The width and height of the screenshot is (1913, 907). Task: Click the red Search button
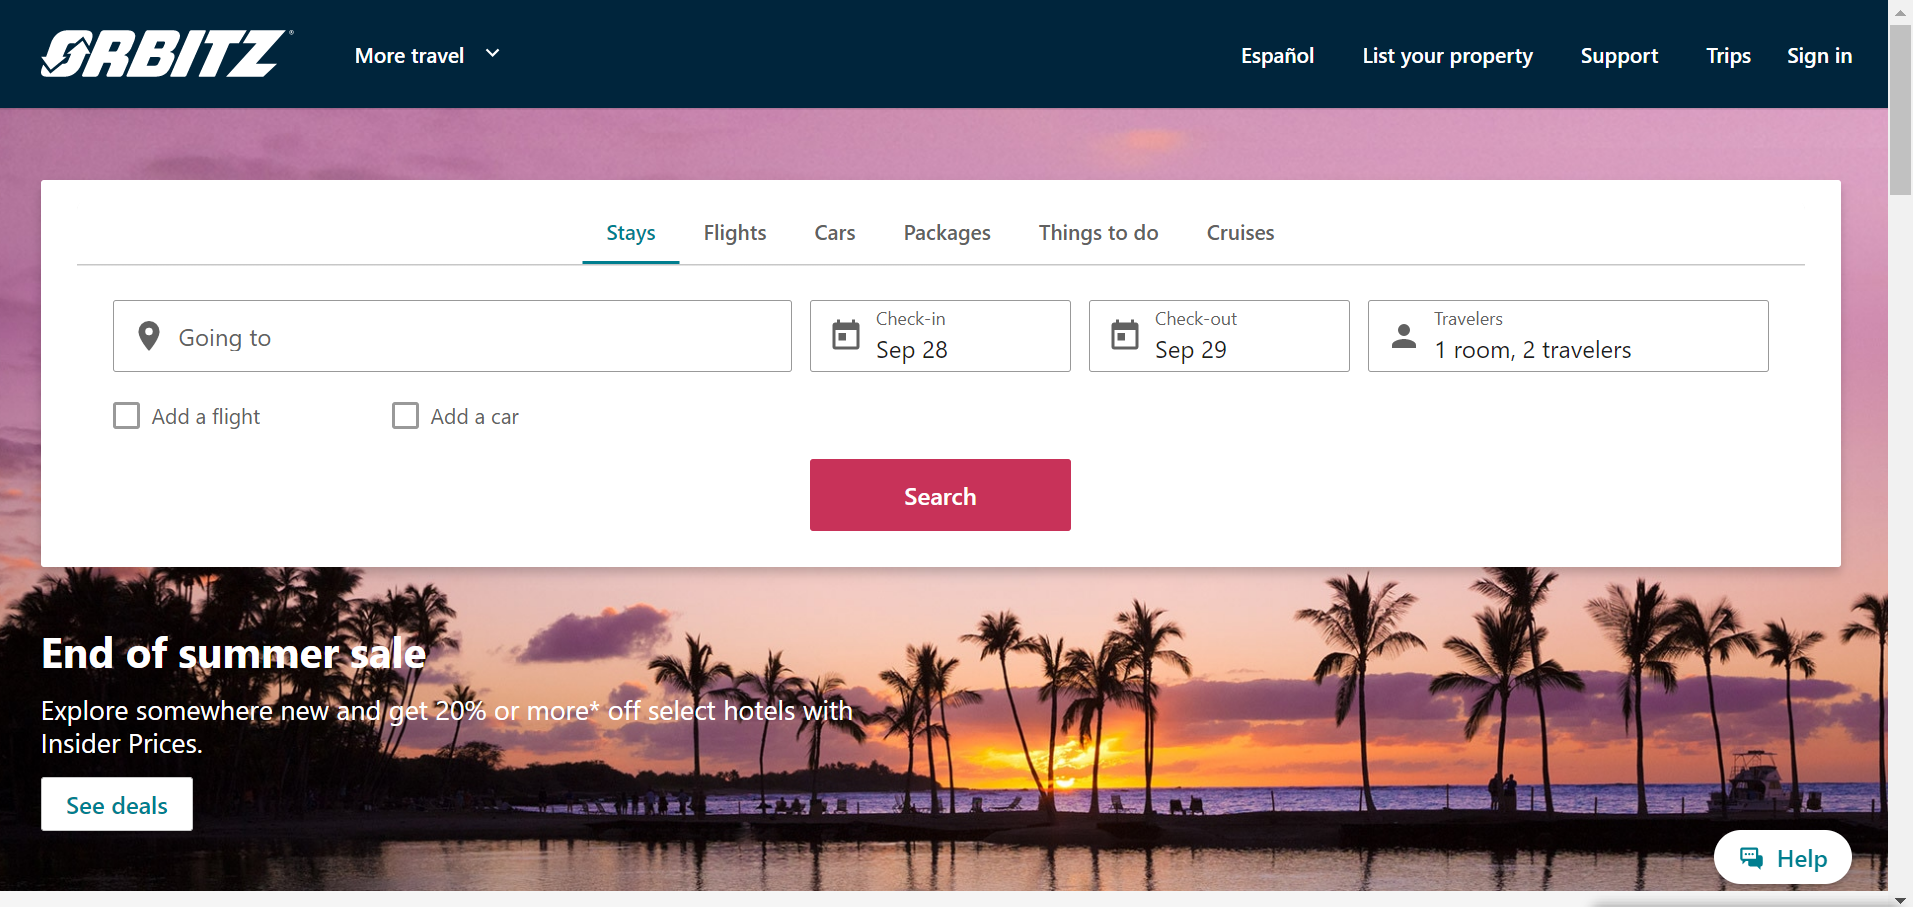pos(940,495)
